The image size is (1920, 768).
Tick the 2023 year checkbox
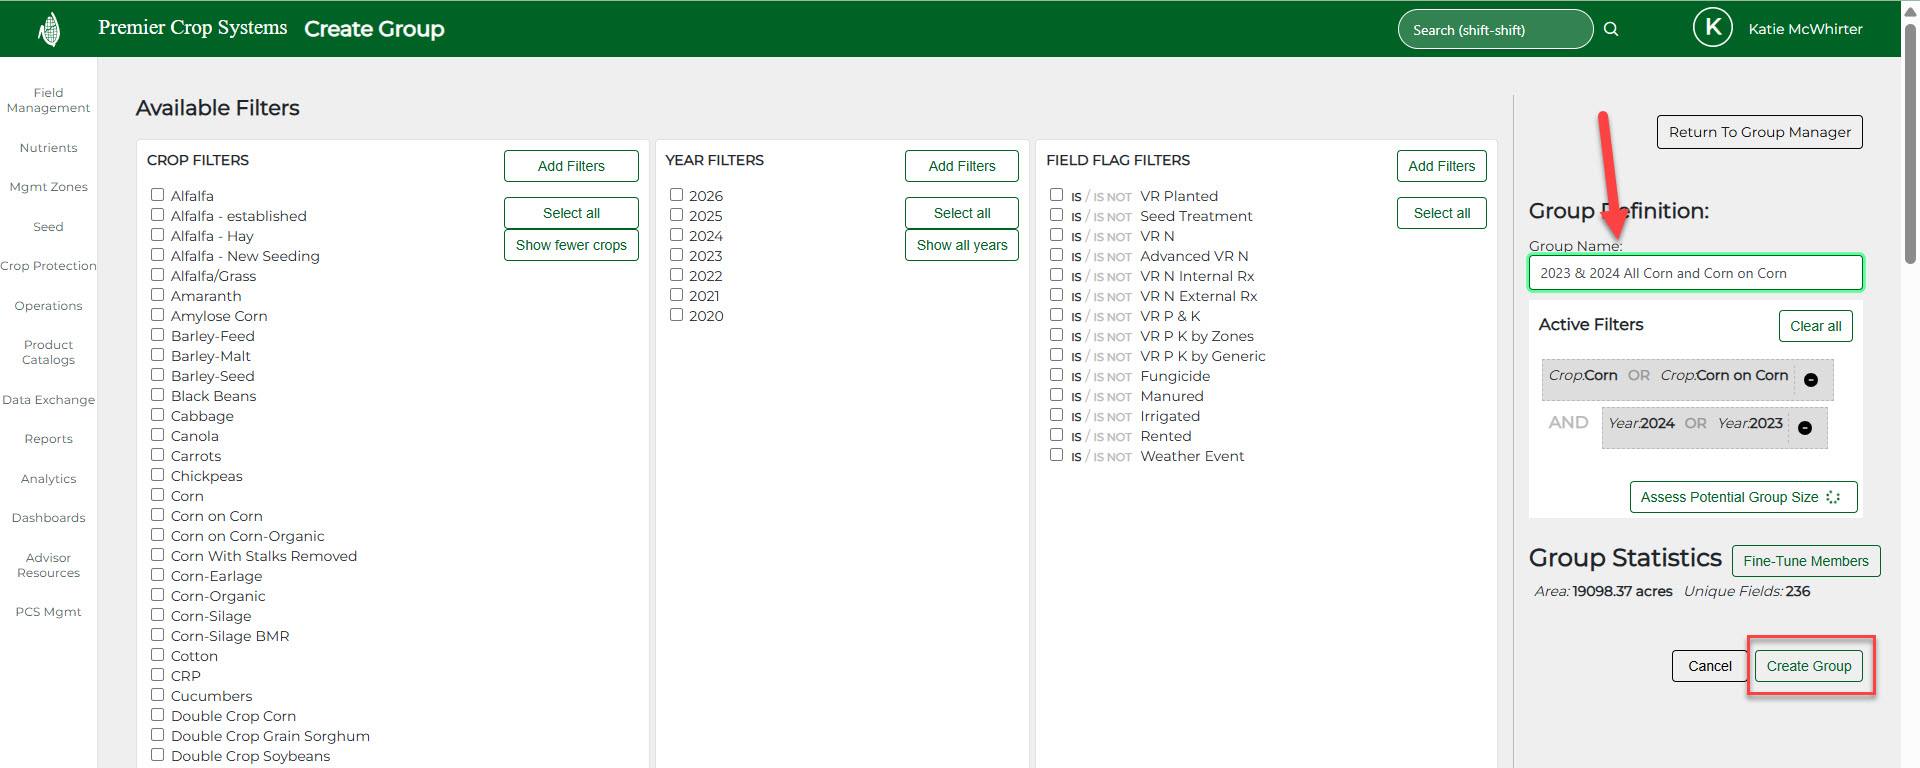point(676,255)
